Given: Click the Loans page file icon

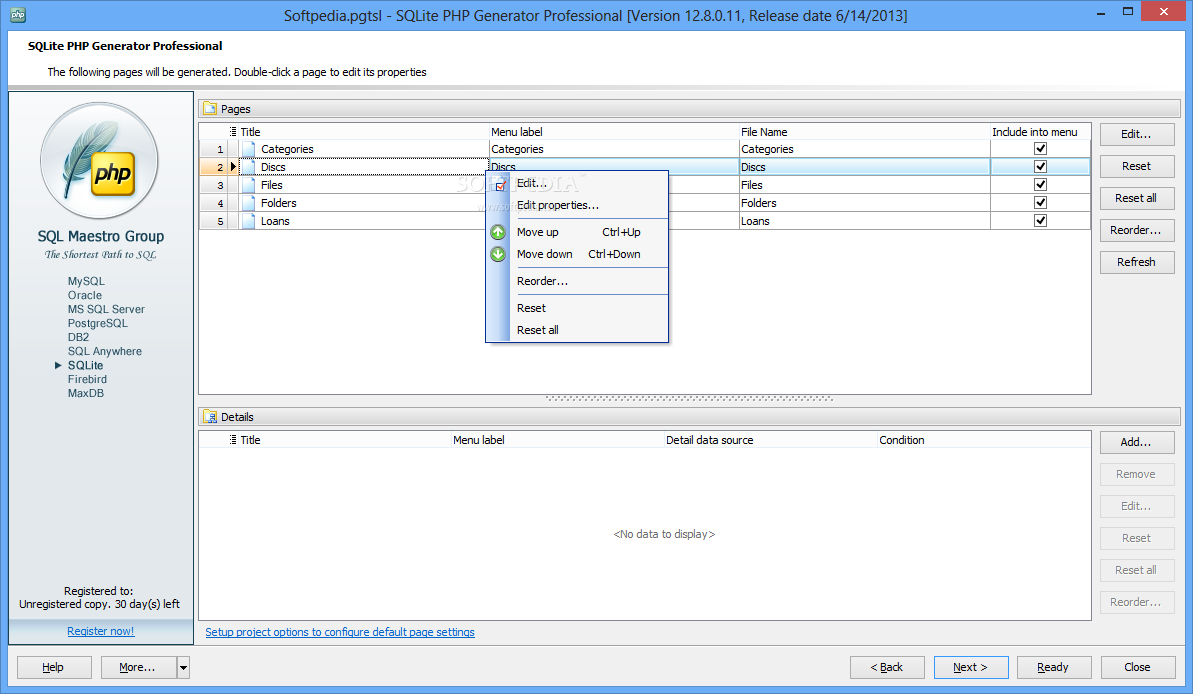Looking at the screenshot, I should click(x=249, y=221).
